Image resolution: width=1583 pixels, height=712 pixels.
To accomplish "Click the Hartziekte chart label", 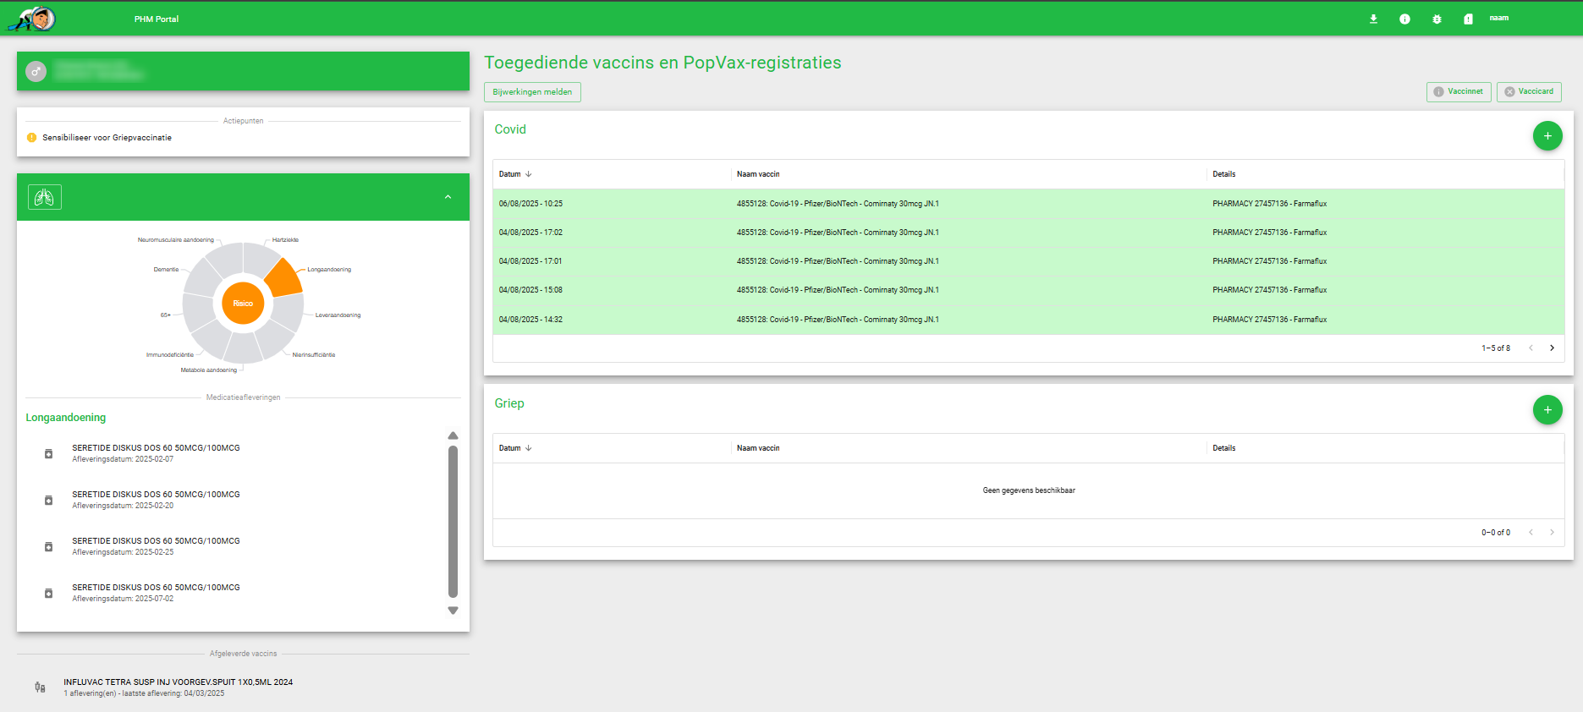I will 285,240.
